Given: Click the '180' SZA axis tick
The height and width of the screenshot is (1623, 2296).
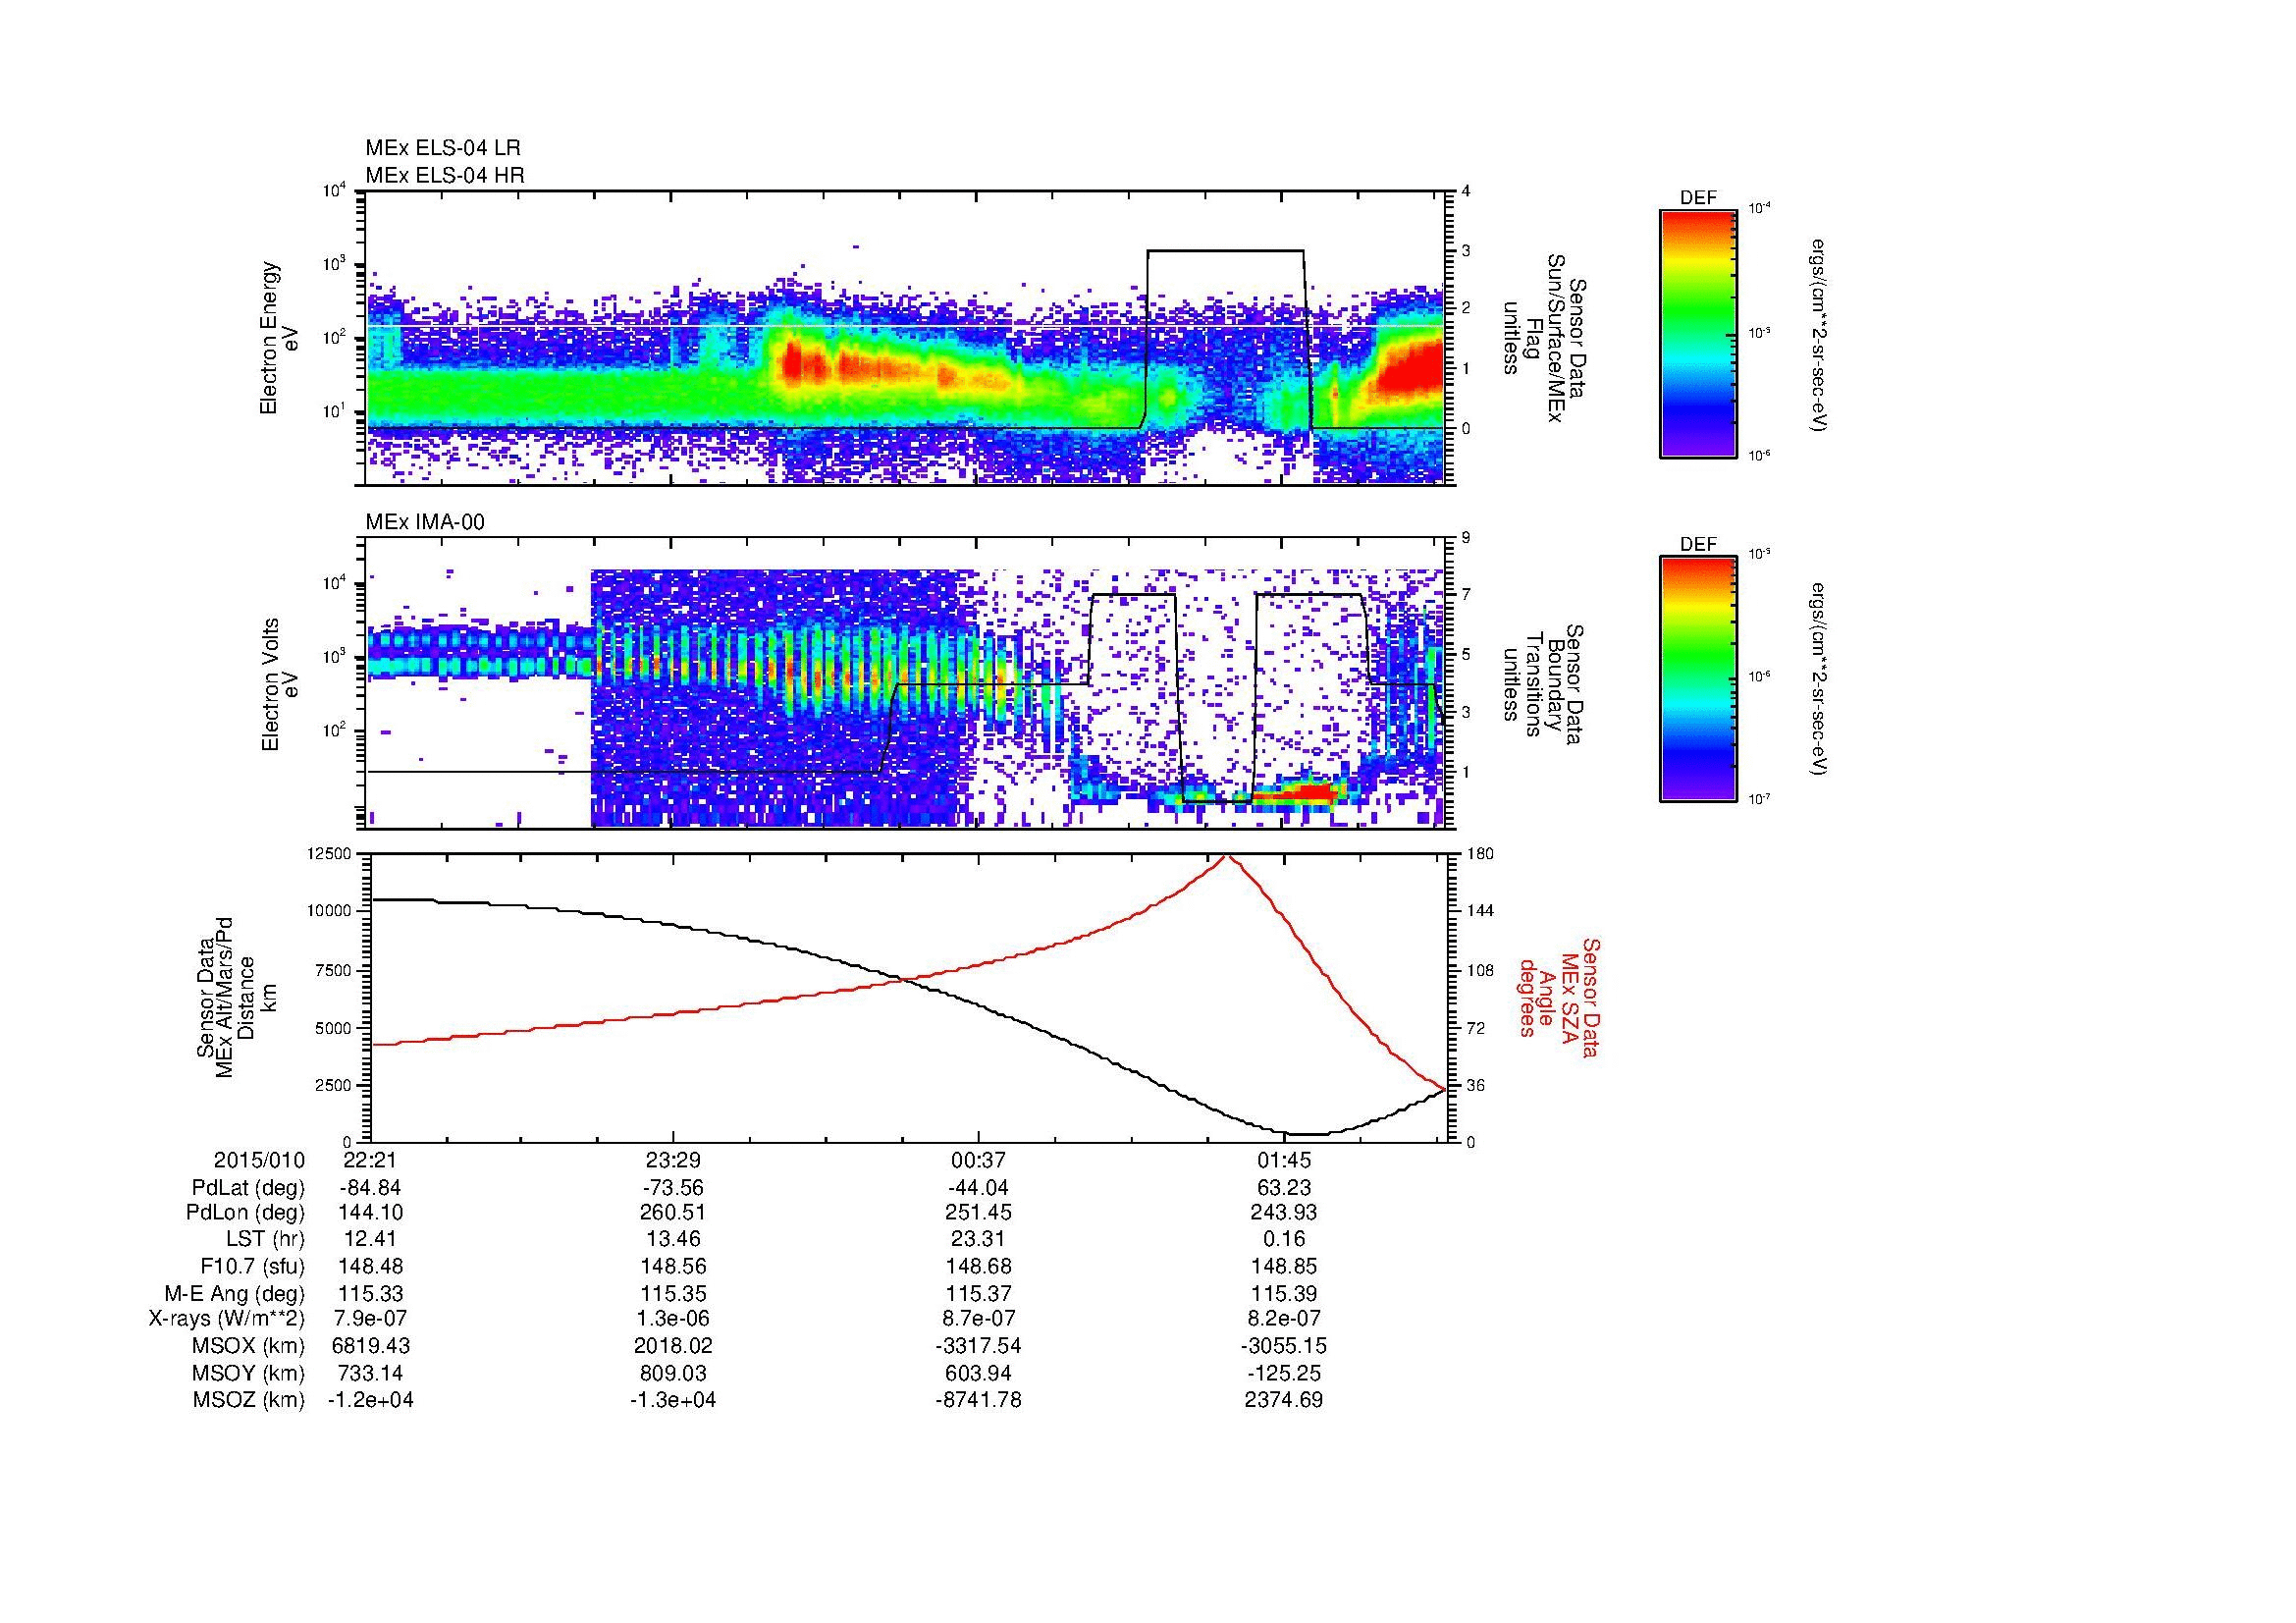Looking at the screenshot, I should point(1480,854).
